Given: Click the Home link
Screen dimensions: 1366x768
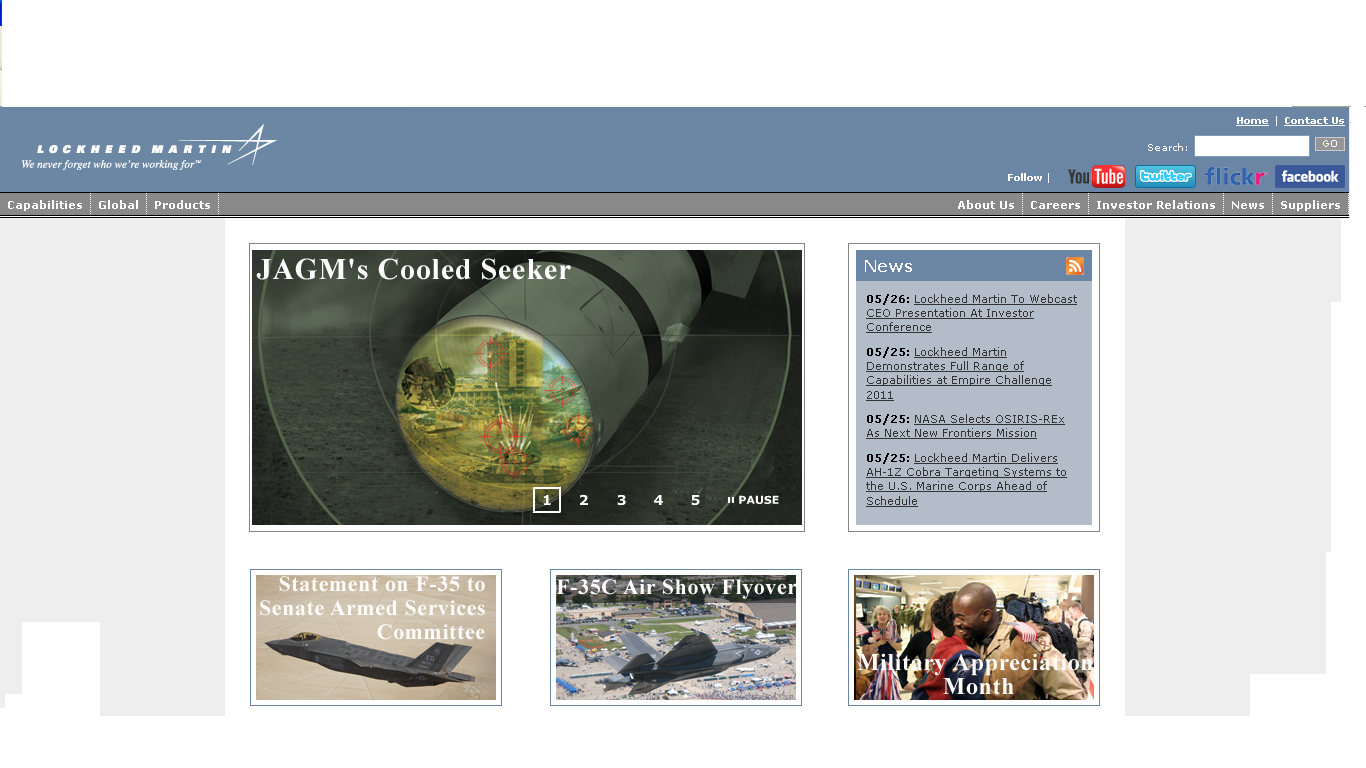Looking at the screenshot, I should 1252,121.
